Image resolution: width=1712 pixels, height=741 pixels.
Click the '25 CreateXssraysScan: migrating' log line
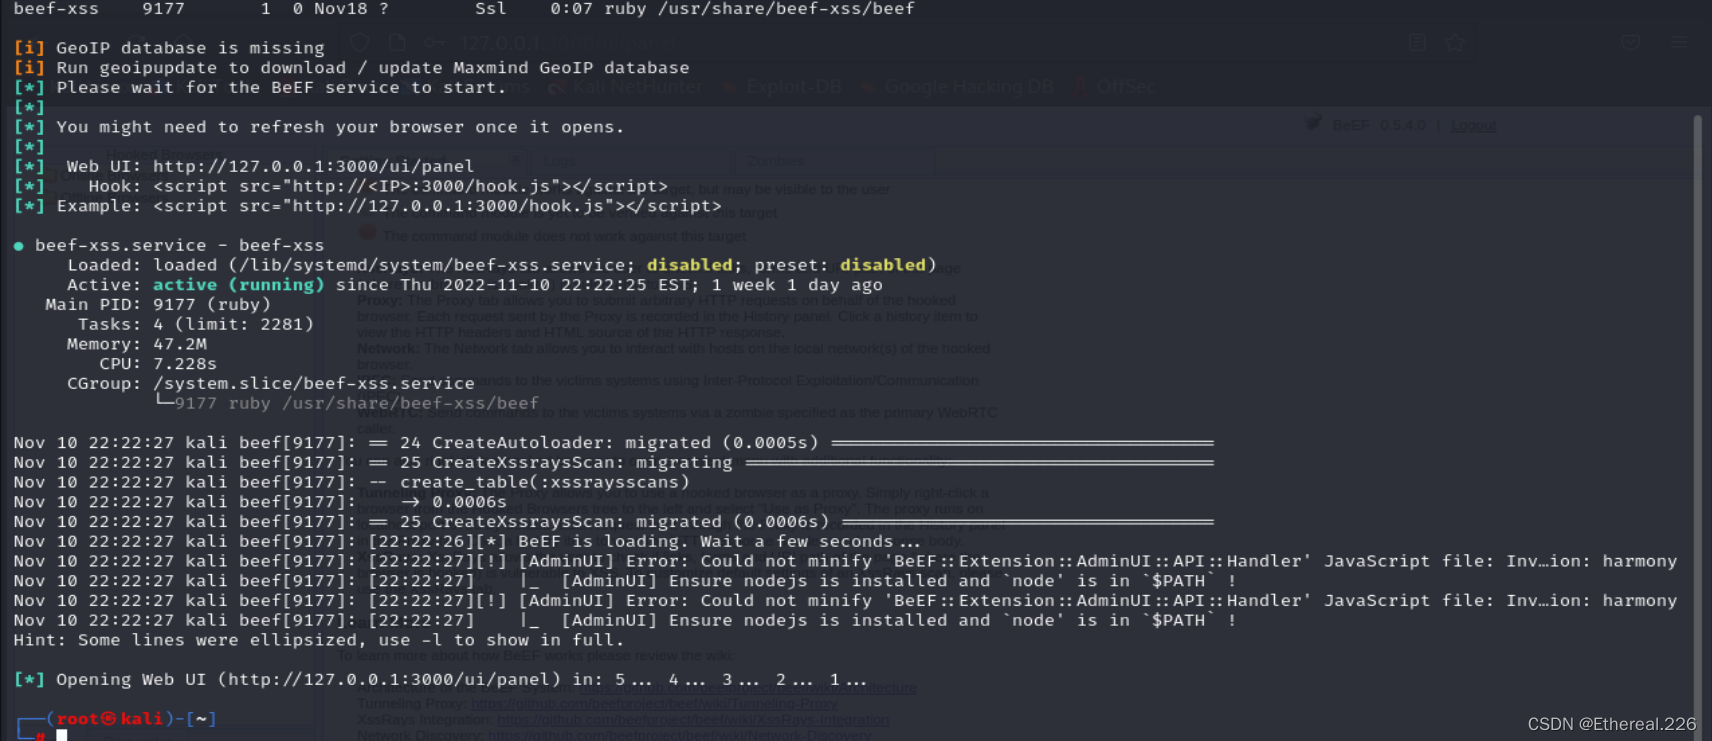click(613, 462)
